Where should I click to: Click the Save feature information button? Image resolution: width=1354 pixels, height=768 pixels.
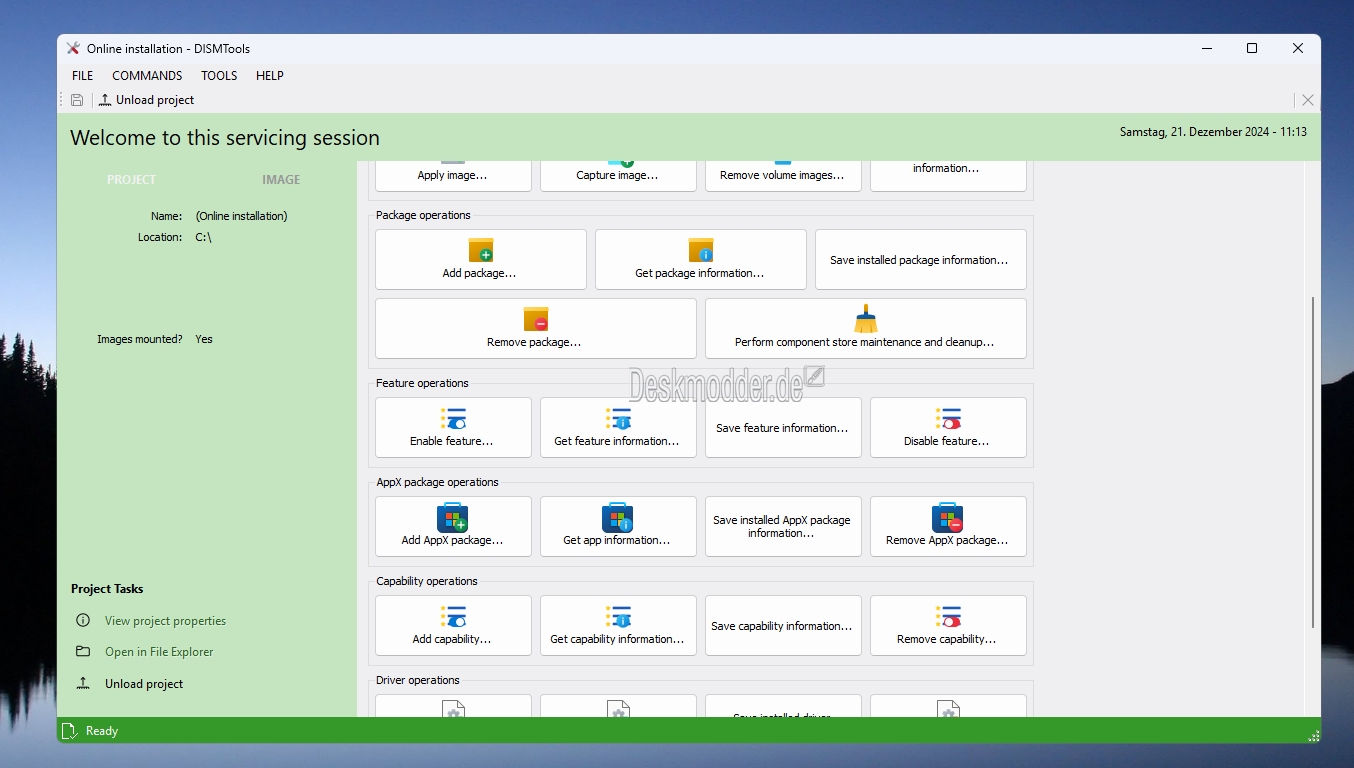(x=783, y=428)
